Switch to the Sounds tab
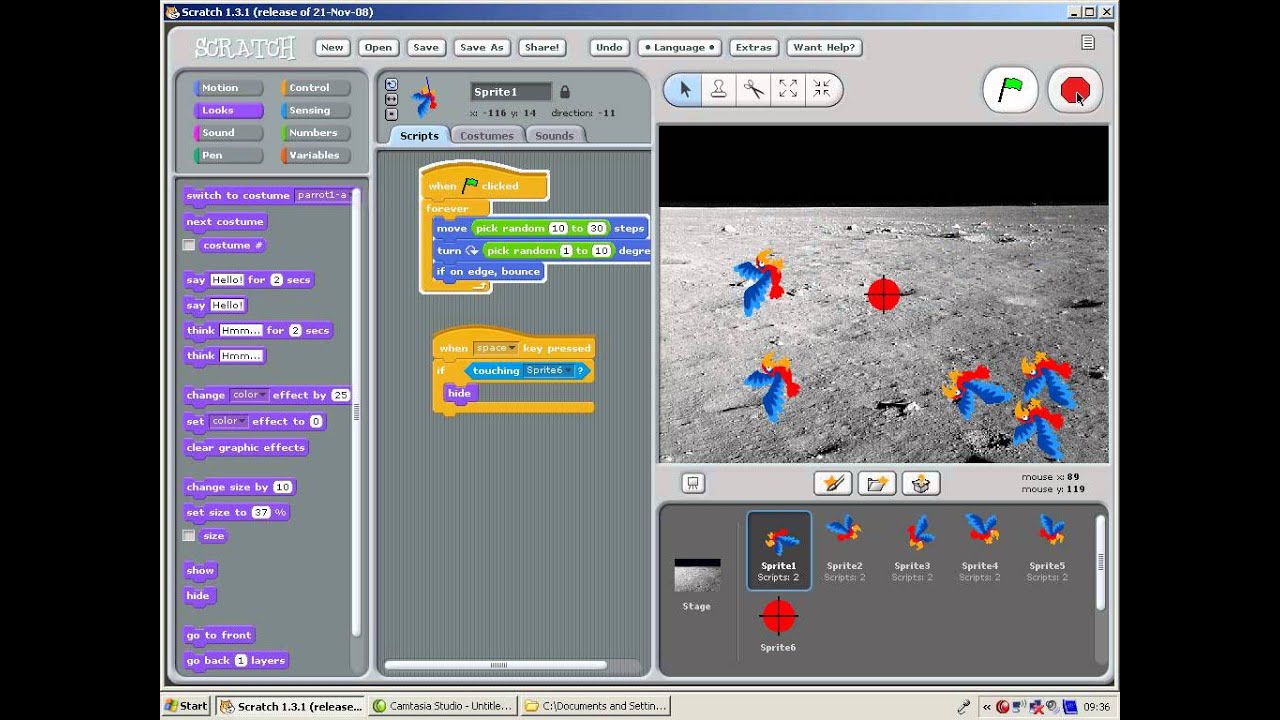The image size is (1280, 720). pos(554,135)
